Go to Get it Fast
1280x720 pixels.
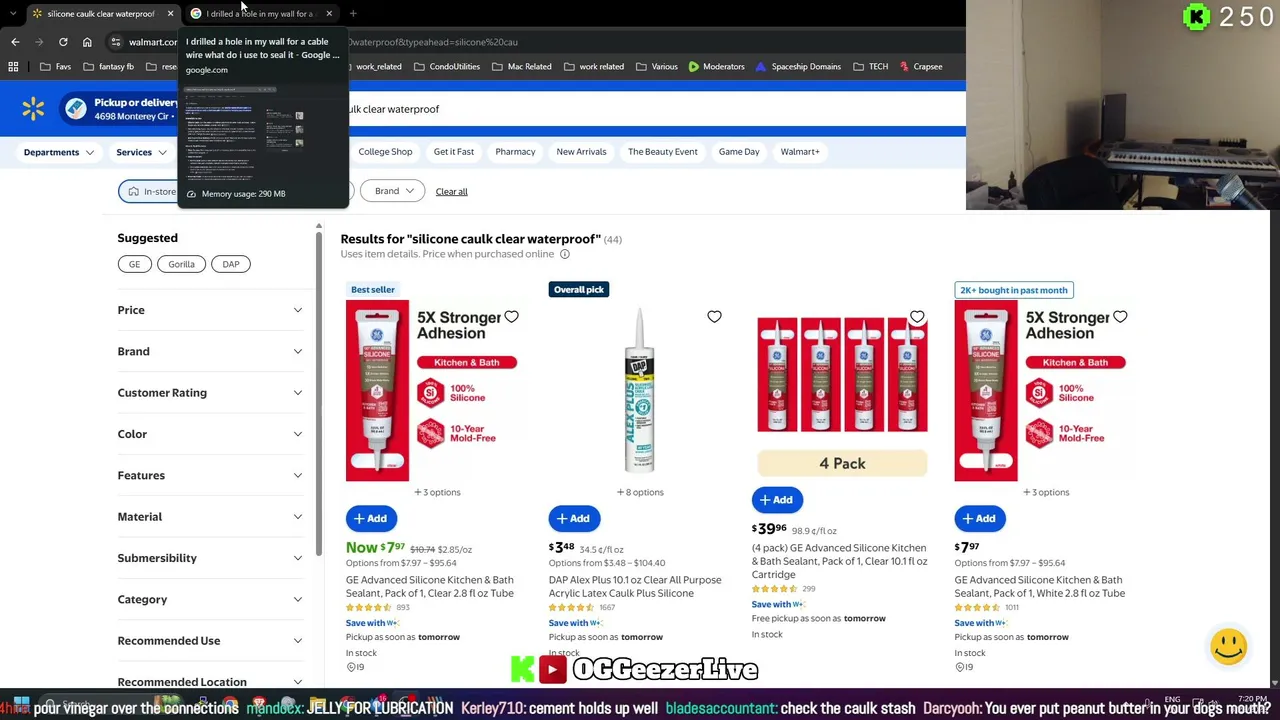click(x=454, y=152)
